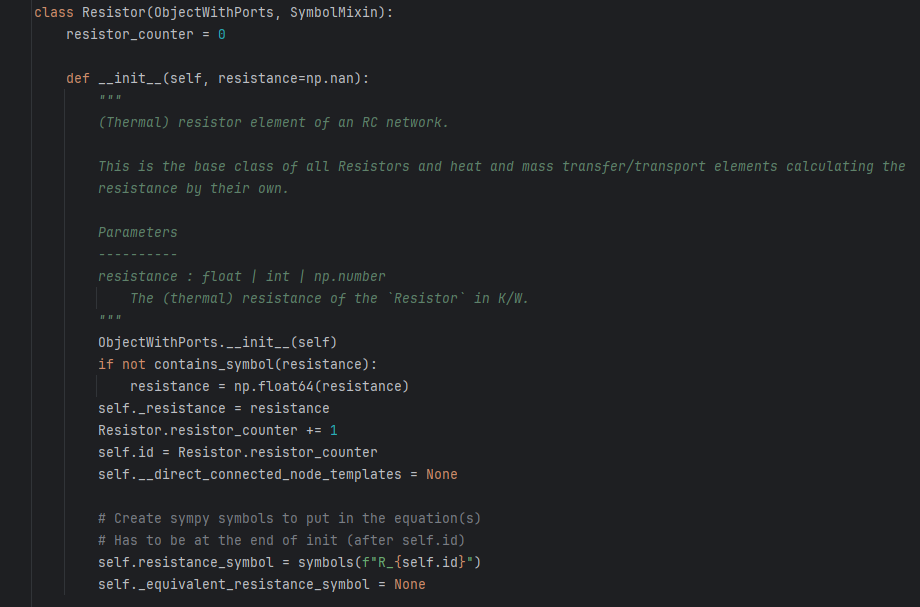The width and height of the screenshot is (920, 607).
Task: Click the 'Resistor.resistor_counter += 1' statement
Action: pyautogui.click(x=217, y=430)
